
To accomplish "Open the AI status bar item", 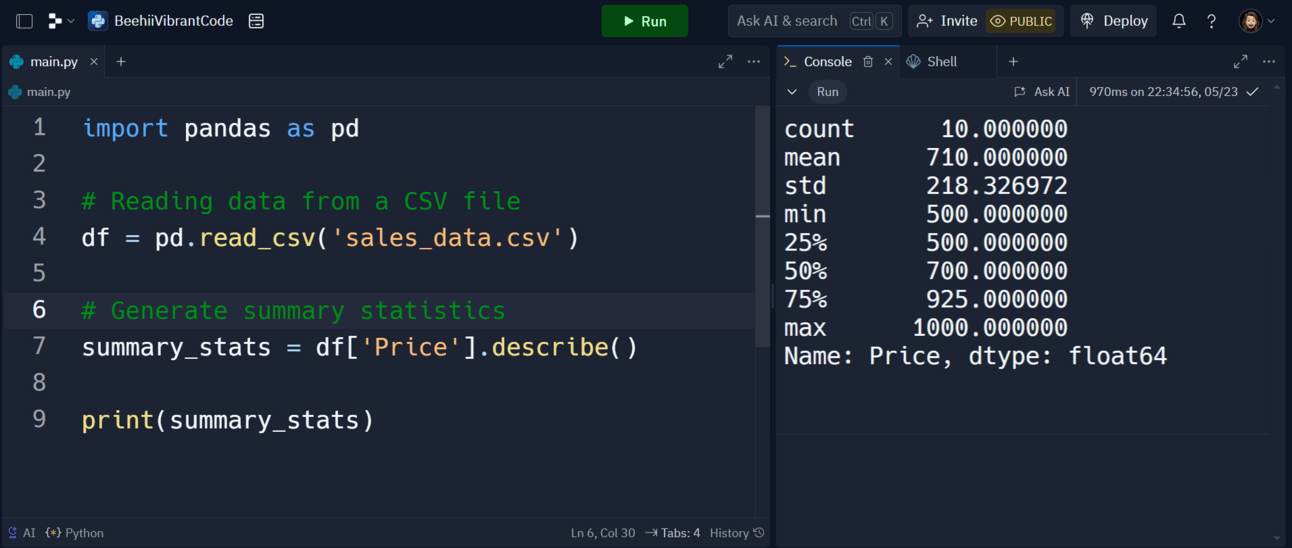I will [21, 533].
